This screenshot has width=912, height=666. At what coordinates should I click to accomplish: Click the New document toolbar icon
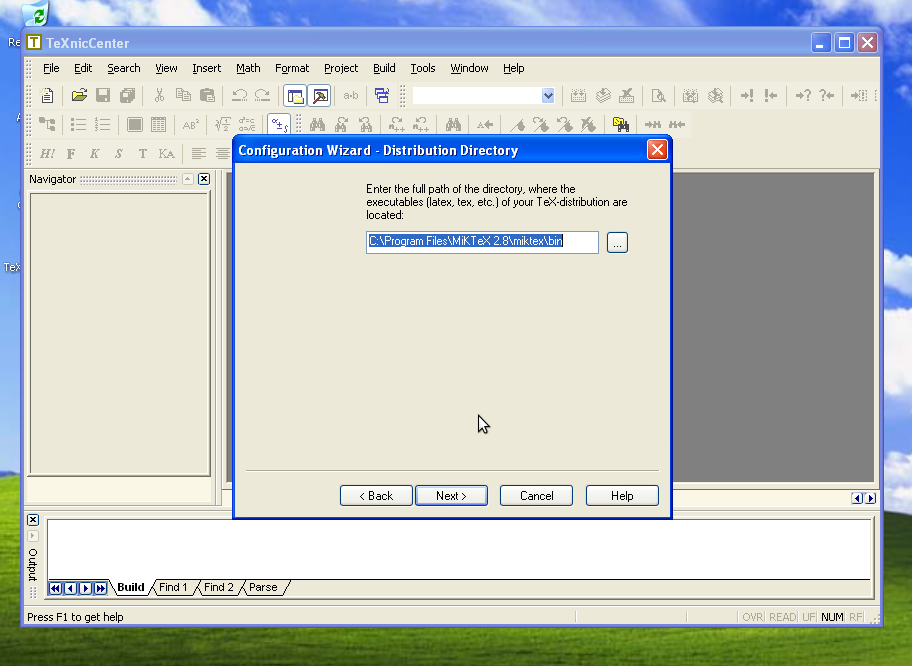47,95
